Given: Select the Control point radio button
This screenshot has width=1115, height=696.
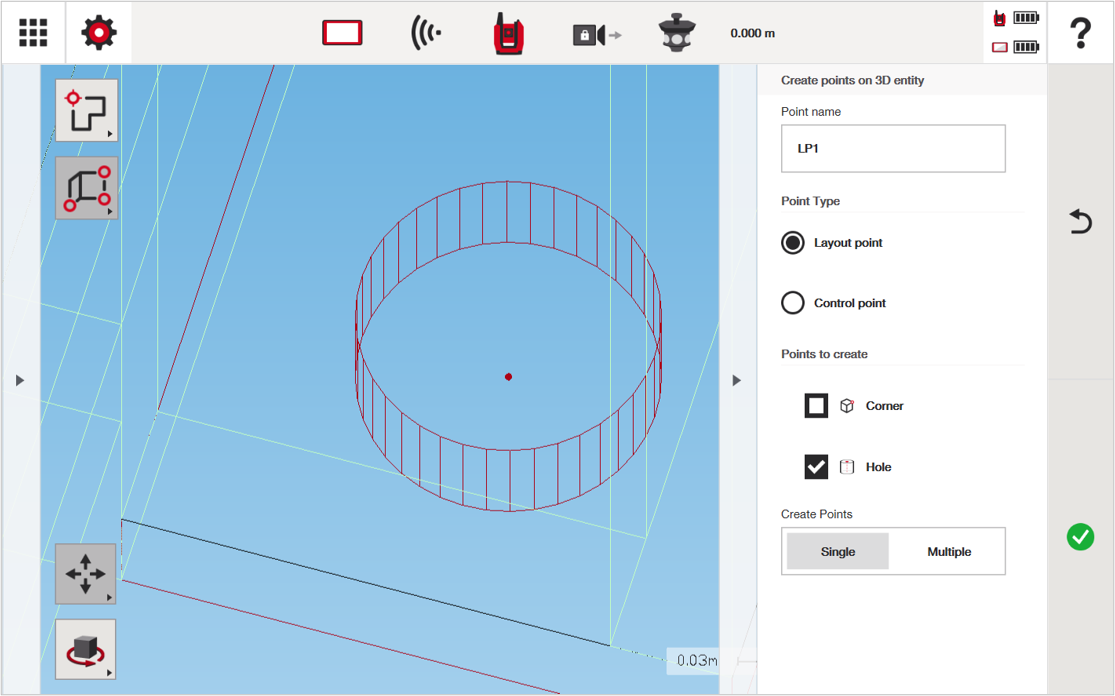Looking at the screenshot, I should pos(792,303).
